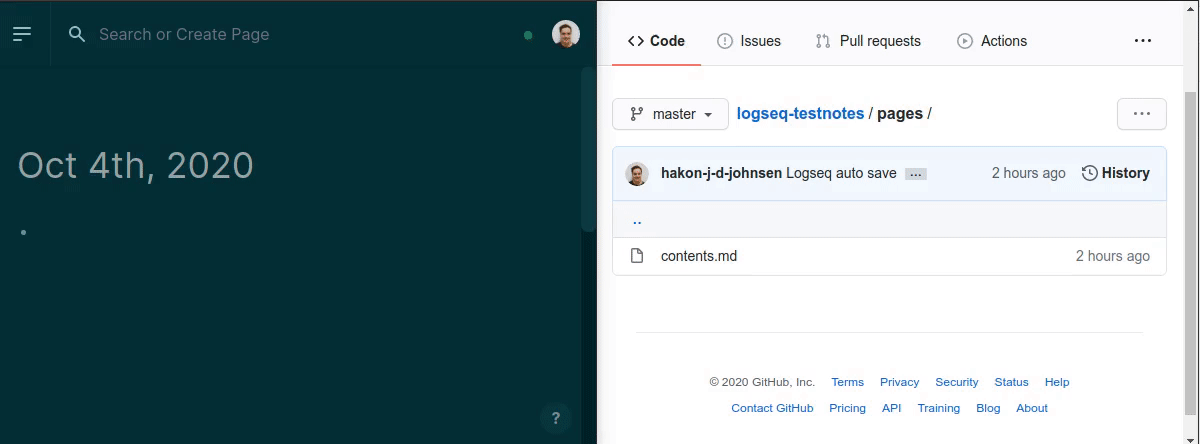Viewport: 1200px width, 444px height.
Task: Go up to parent directory link
Action: pos(637,220)
